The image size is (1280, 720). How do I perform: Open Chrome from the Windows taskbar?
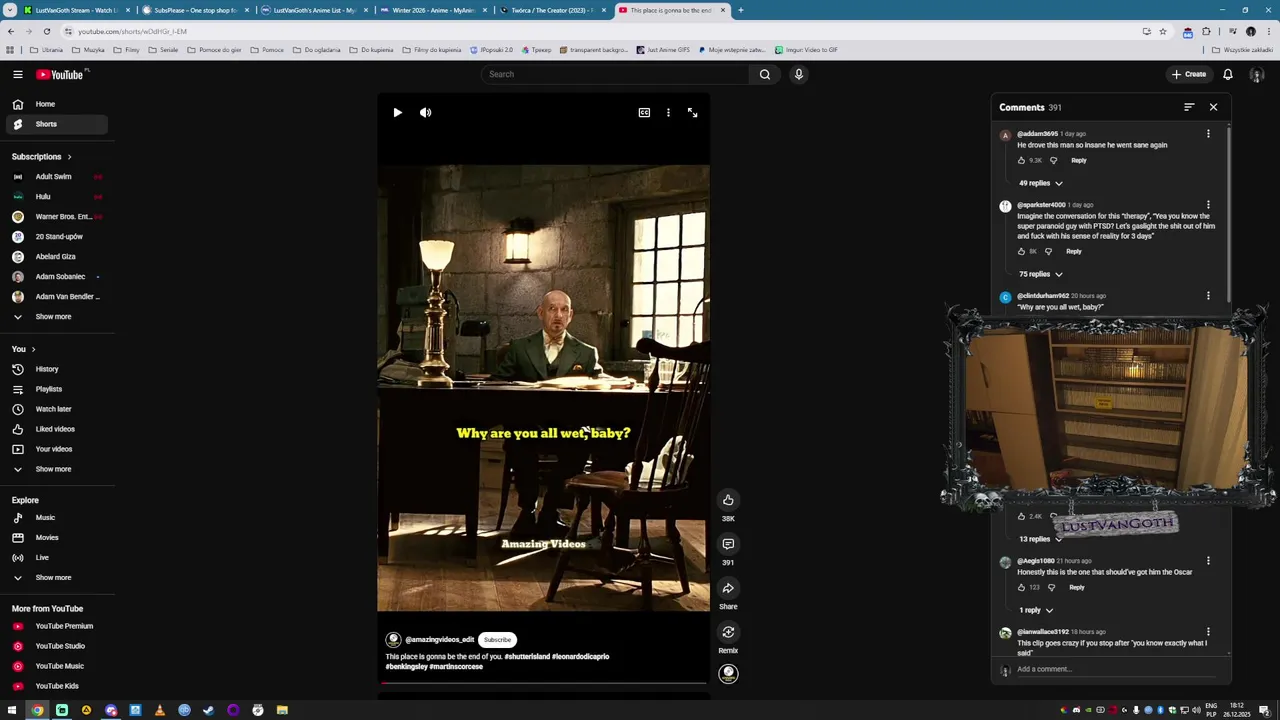37,710
